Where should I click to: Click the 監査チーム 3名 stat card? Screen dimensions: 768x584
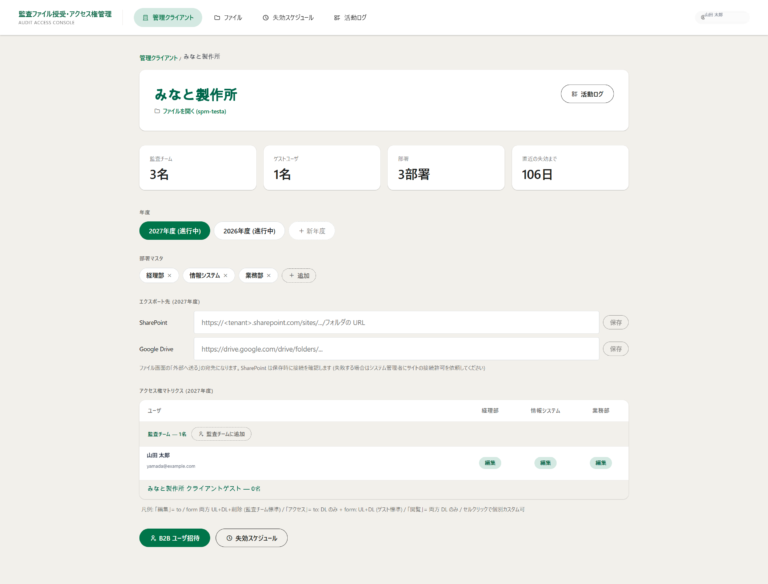[x=198, y=168]
